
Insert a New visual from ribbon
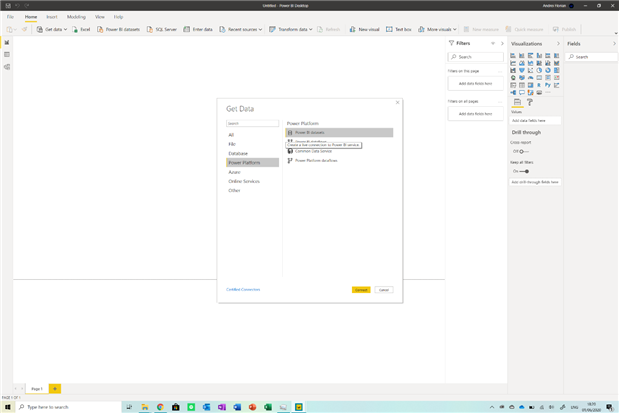(364, 29)
